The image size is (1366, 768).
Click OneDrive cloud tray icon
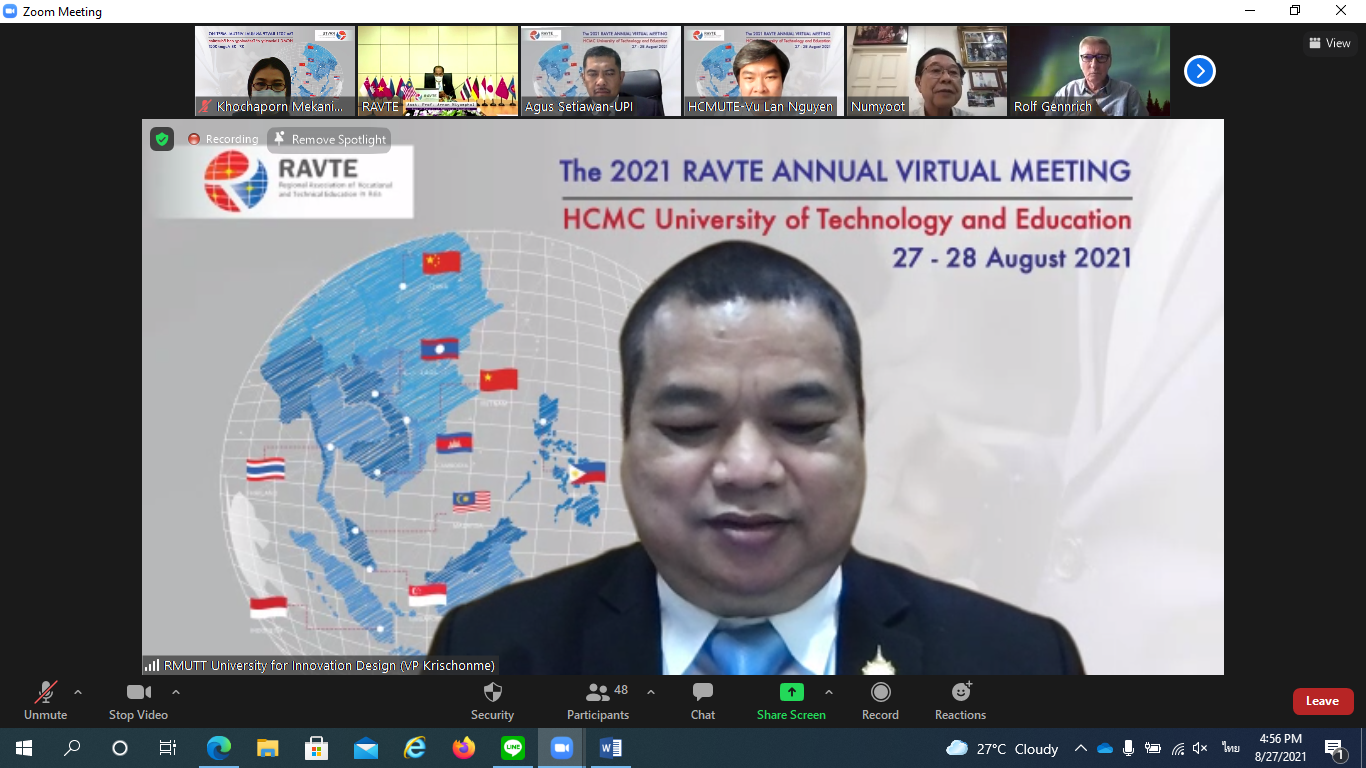1105,748
